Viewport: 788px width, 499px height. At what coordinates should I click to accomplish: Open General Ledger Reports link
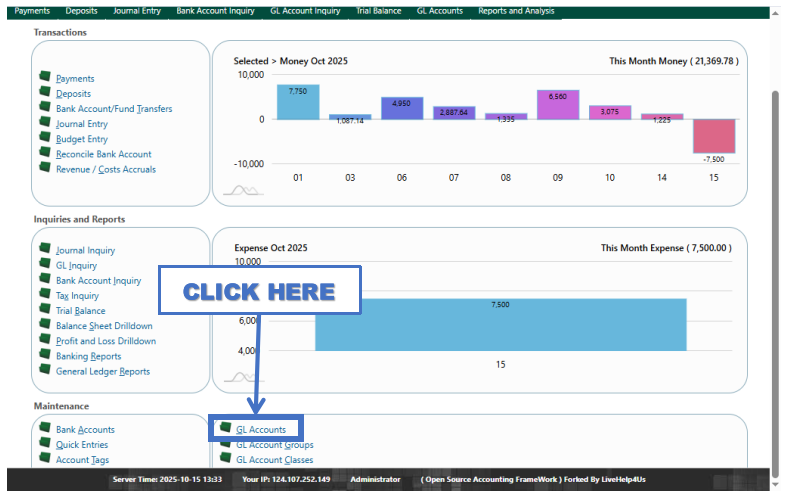102,371
